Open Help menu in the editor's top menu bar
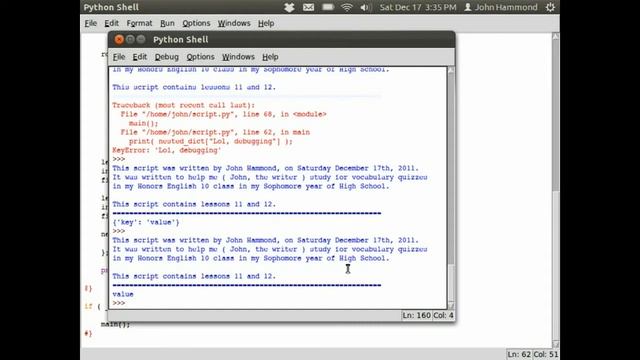The image size is (640, 360). click(x=266, y=23)
